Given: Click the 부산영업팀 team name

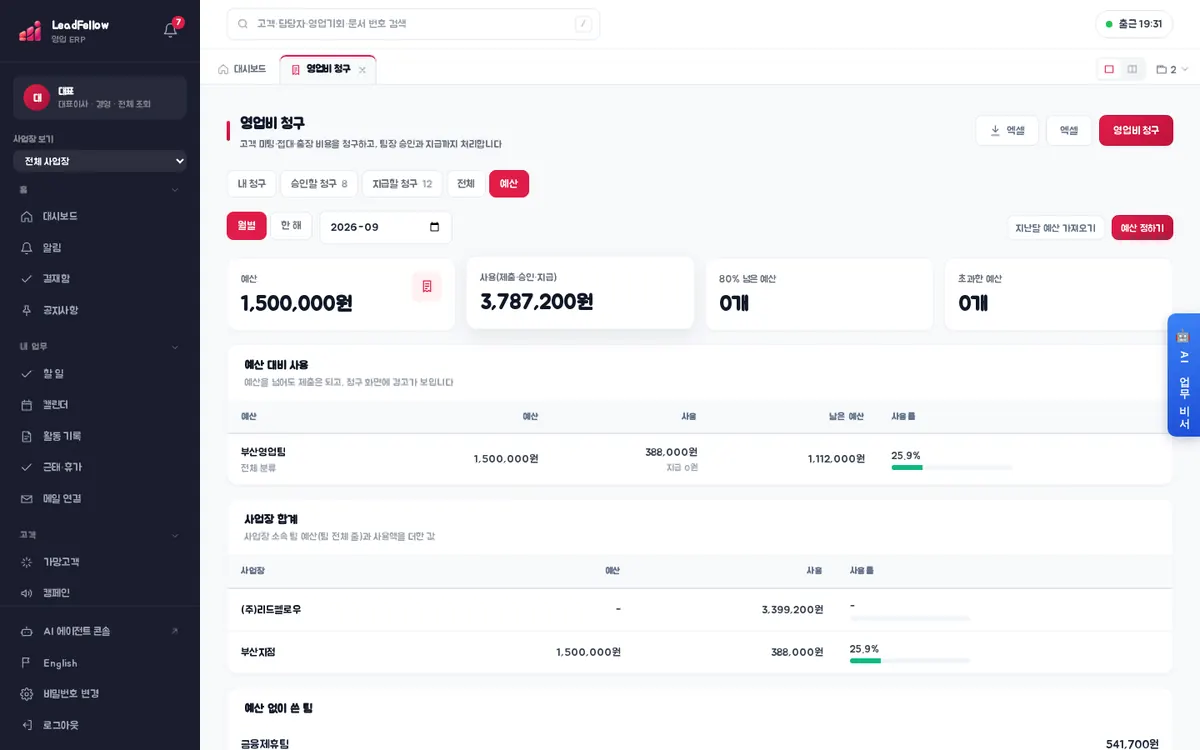Looking at the screenshot, I should pyautogui.click(x=263, y=452).
